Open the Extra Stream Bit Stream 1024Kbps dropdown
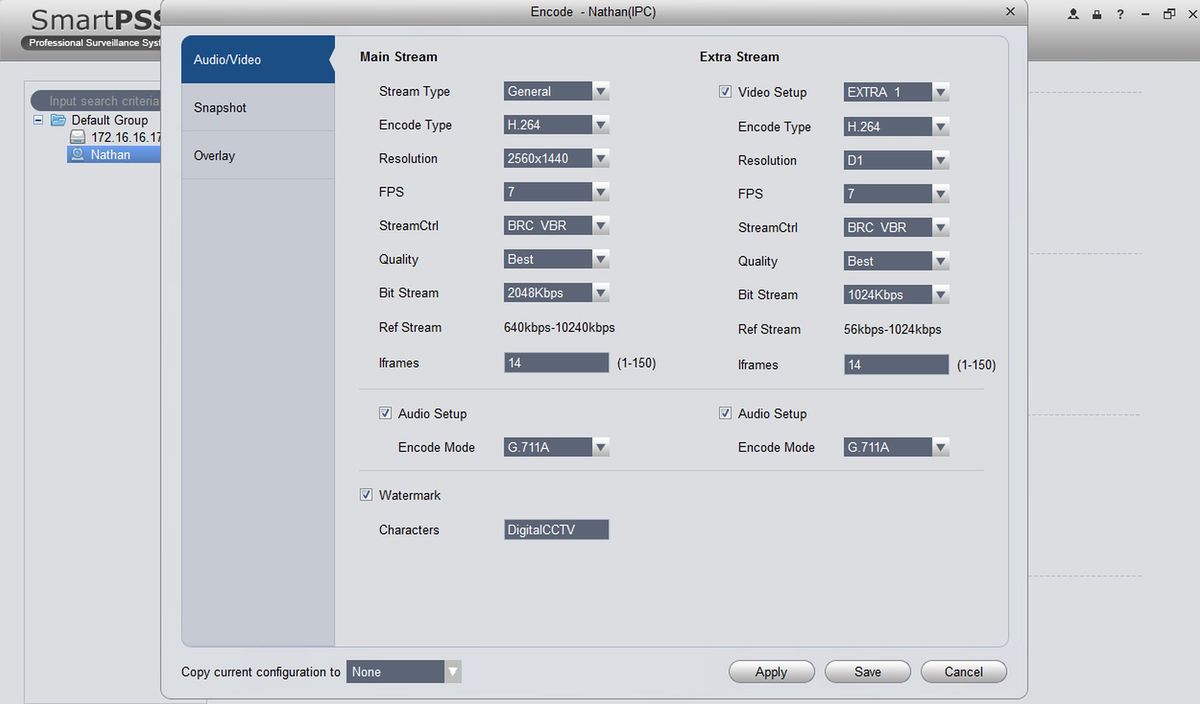This screenshot has height=704, width=1200. pos(897,295)
